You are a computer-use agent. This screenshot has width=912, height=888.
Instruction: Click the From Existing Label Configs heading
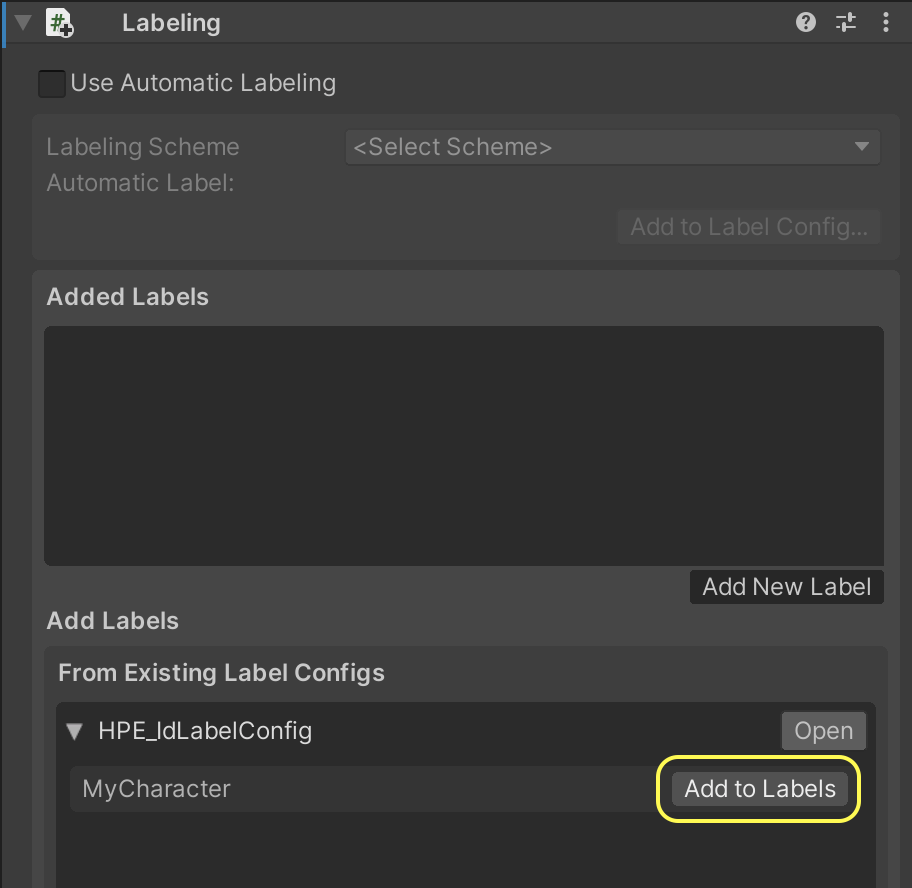click(221, 673)
